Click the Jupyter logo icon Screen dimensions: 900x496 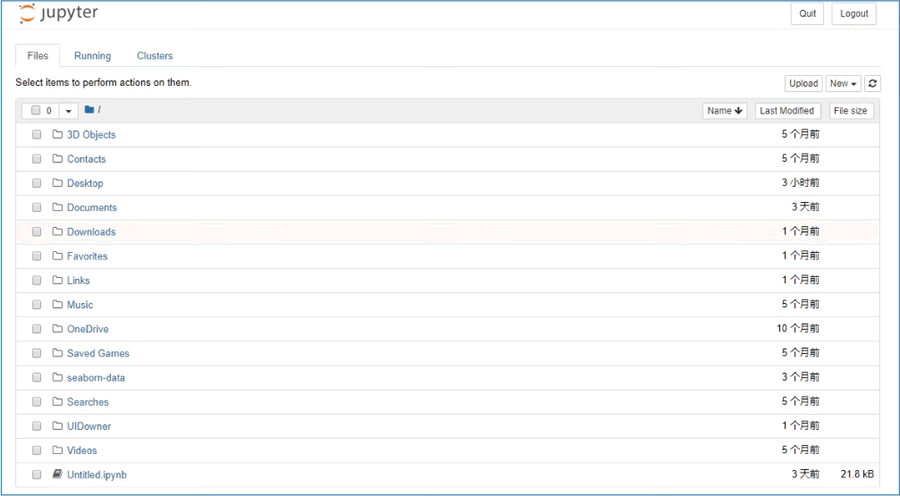pos(27,14)
